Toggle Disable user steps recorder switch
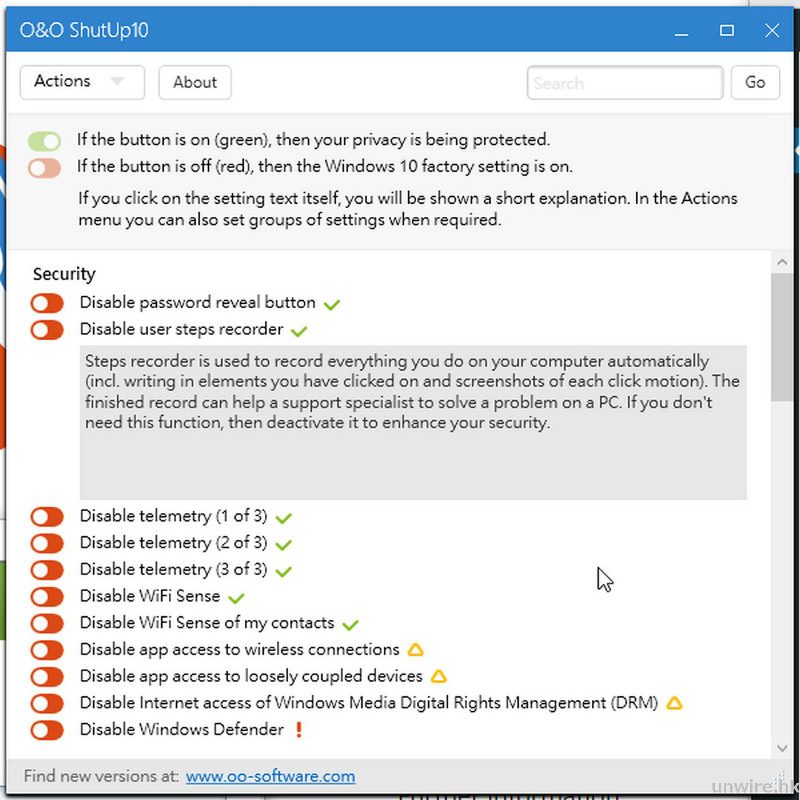The height and width of the screenshot is (800, 800). tap(47, 330)
